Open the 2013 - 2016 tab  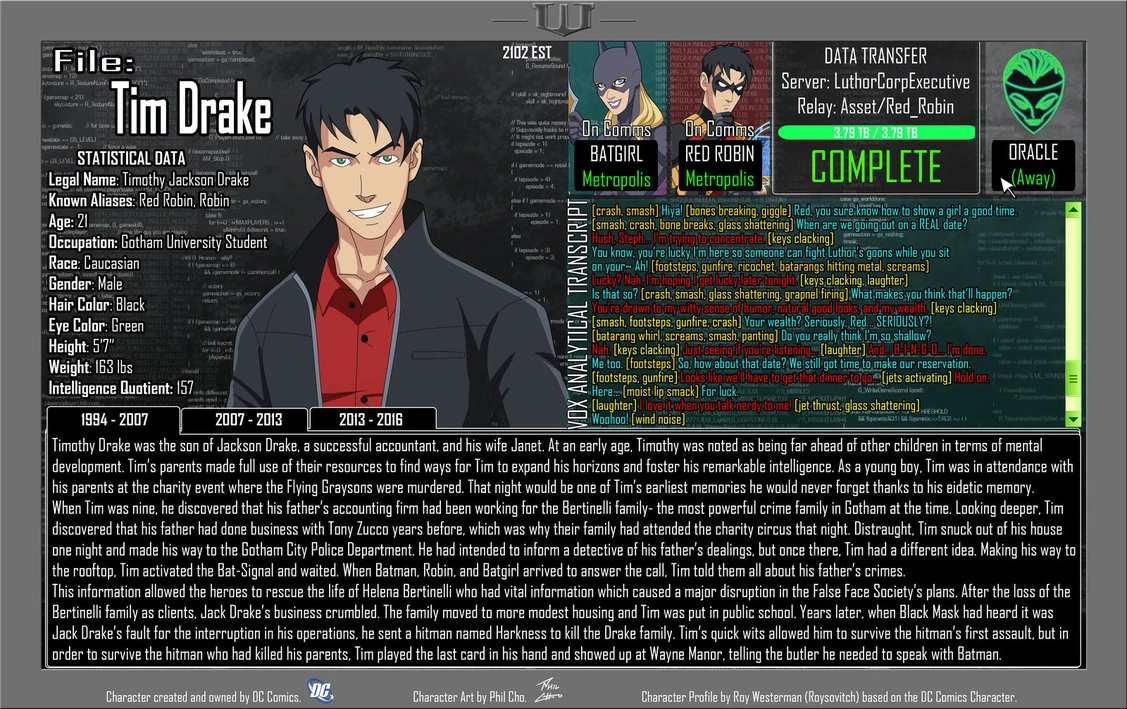372,419
